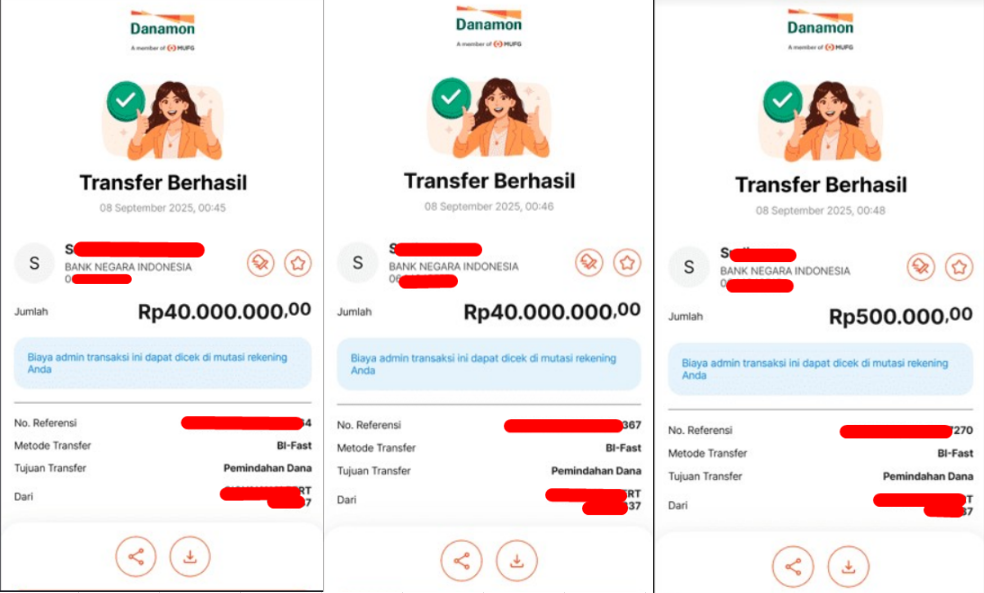Click the Biaya admin notice, 00:48 receipt

click(x=820, y=369)
